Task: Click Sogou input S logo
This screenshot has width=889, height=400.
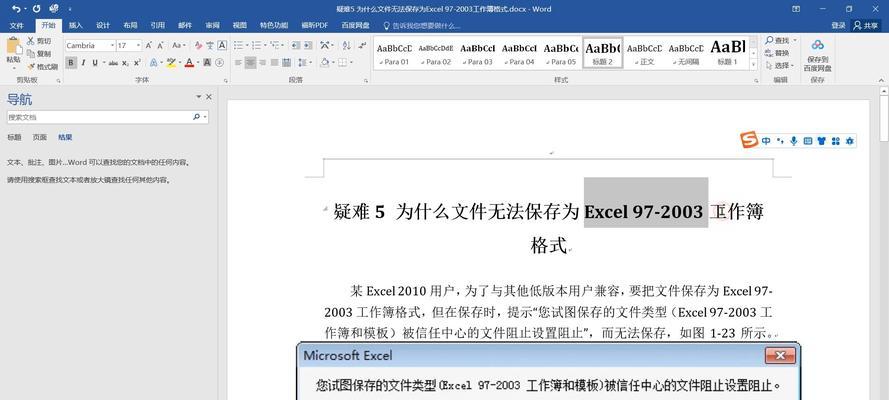Action: (749, 140)
